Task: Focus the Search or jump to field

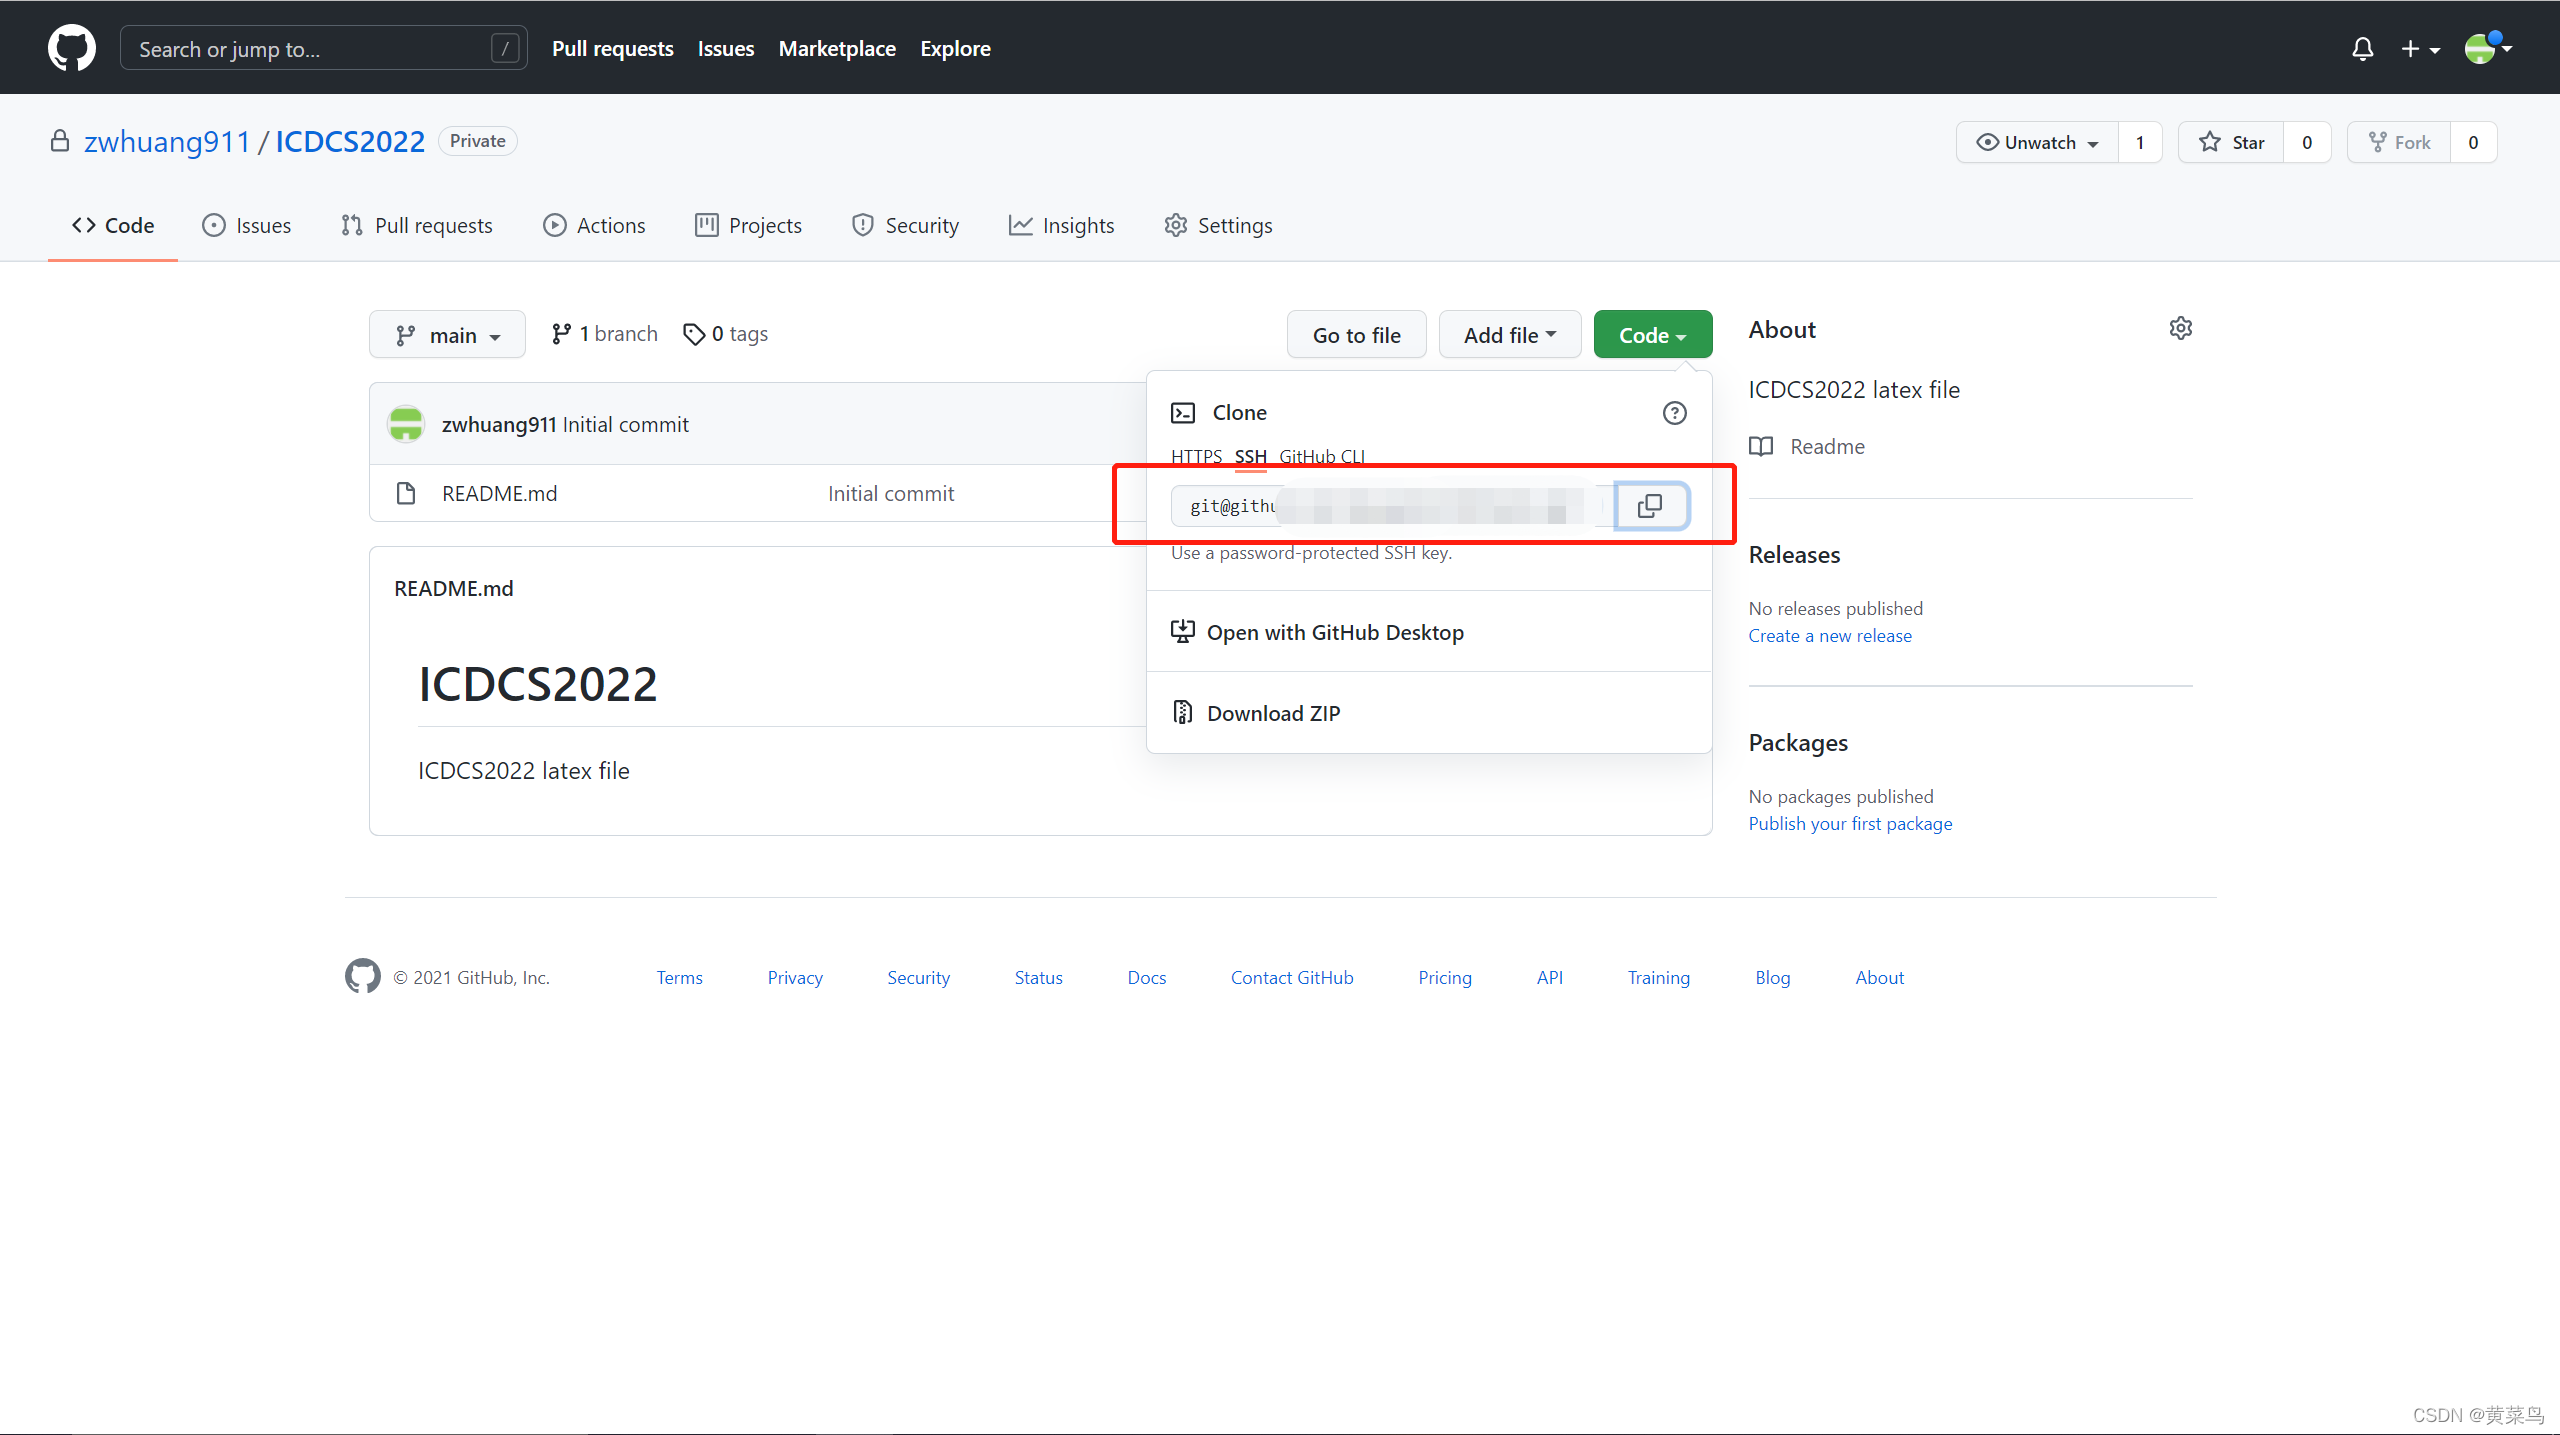Action: 323,48
